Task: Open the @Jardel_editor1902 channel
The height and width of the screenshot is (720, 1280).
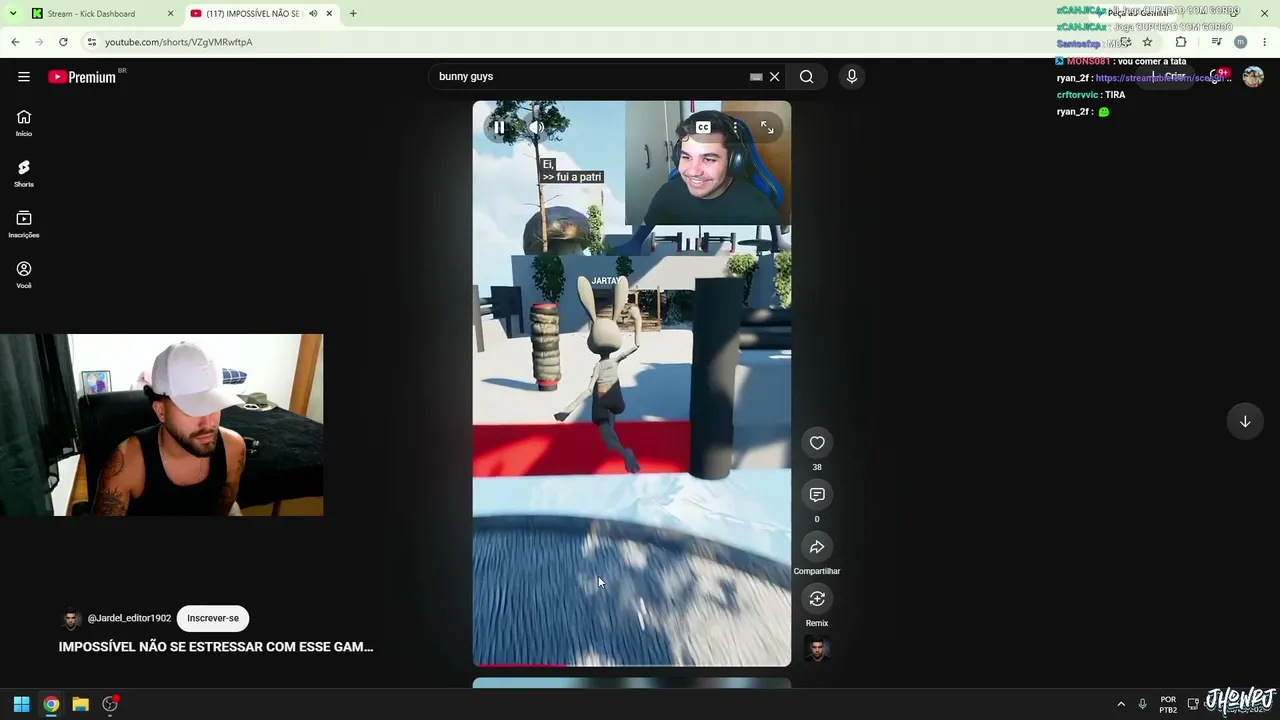Action: [129, 618]
